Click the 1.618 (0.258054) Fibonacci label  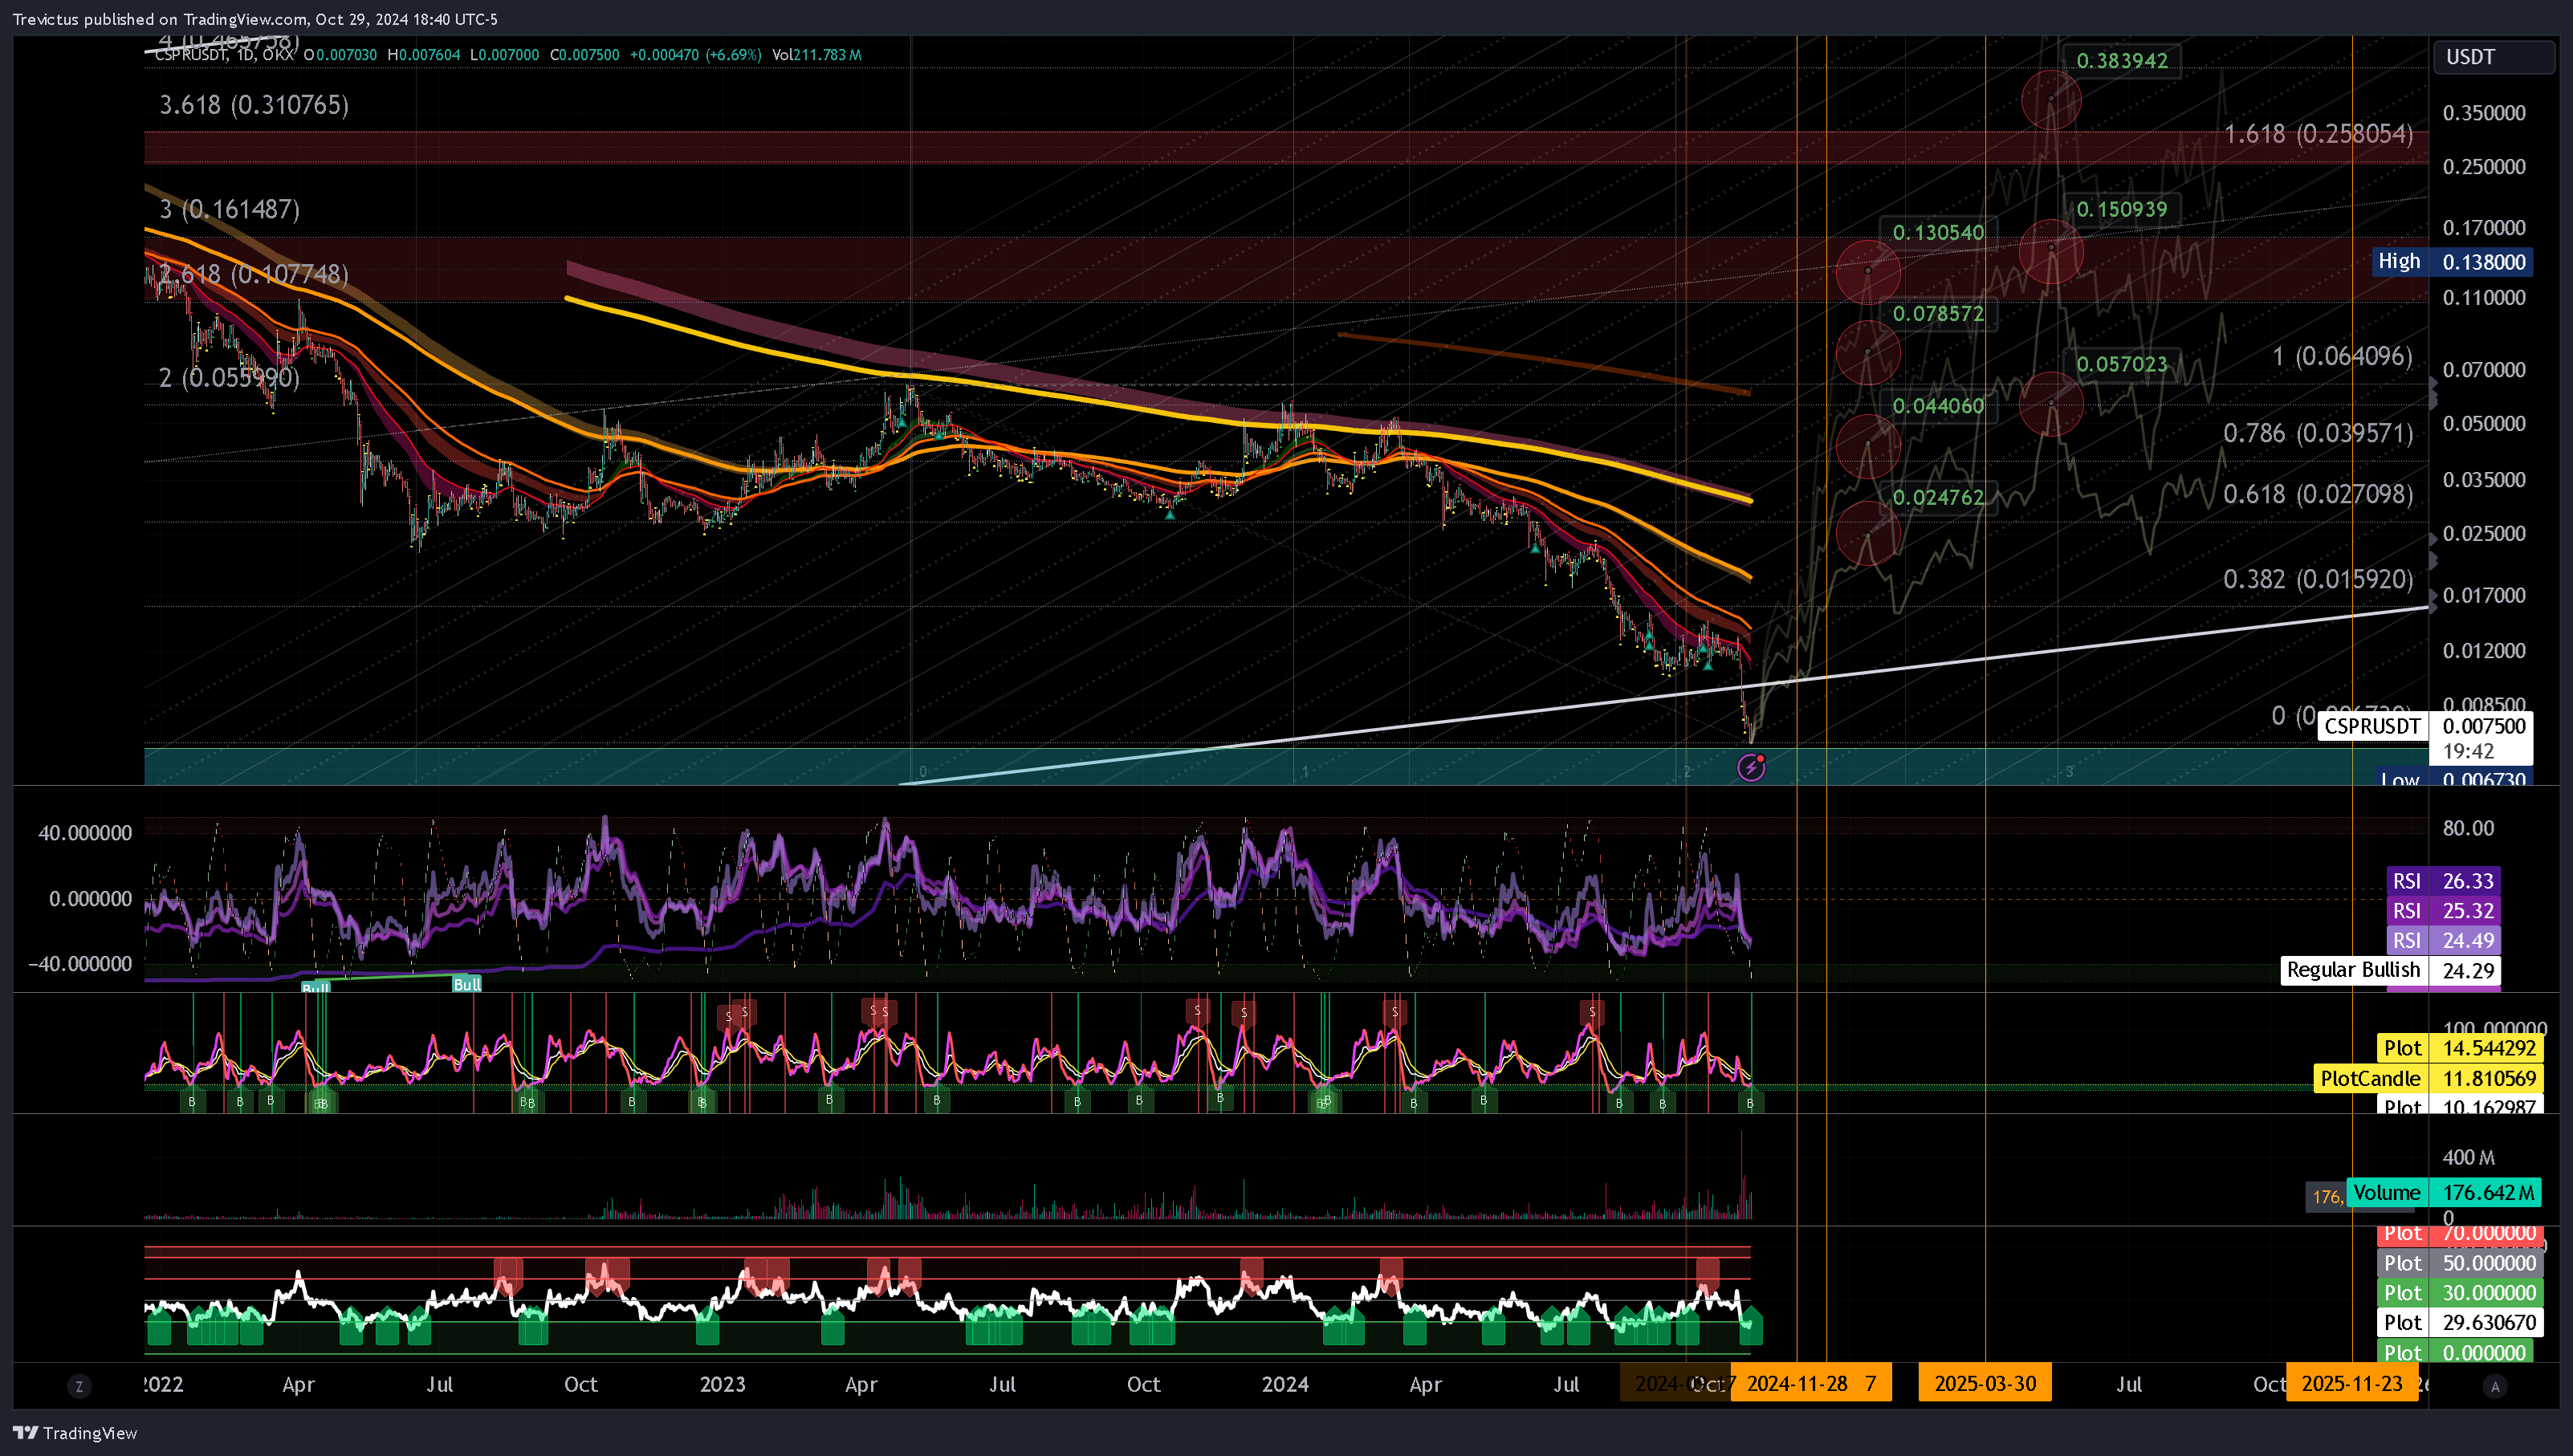(x=2318, y=134)
